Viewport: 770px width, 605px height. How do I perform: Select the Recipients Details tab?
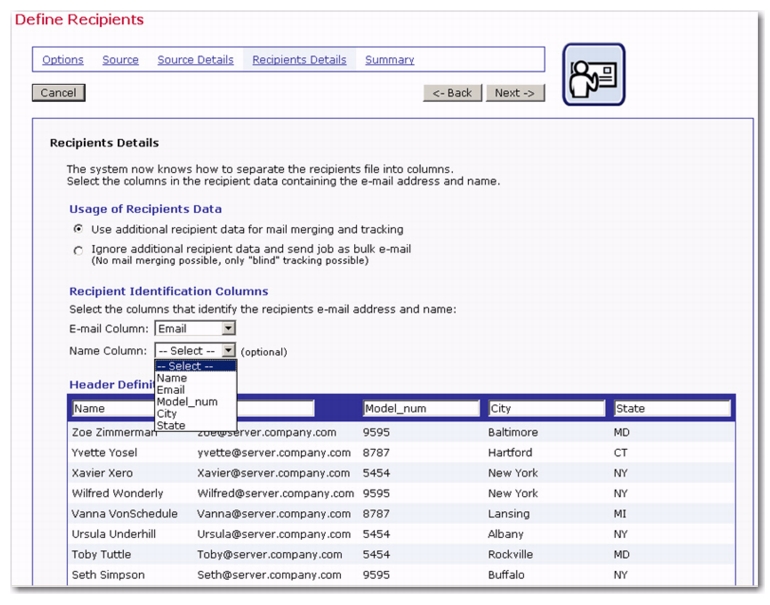click(x=299, y=60)
